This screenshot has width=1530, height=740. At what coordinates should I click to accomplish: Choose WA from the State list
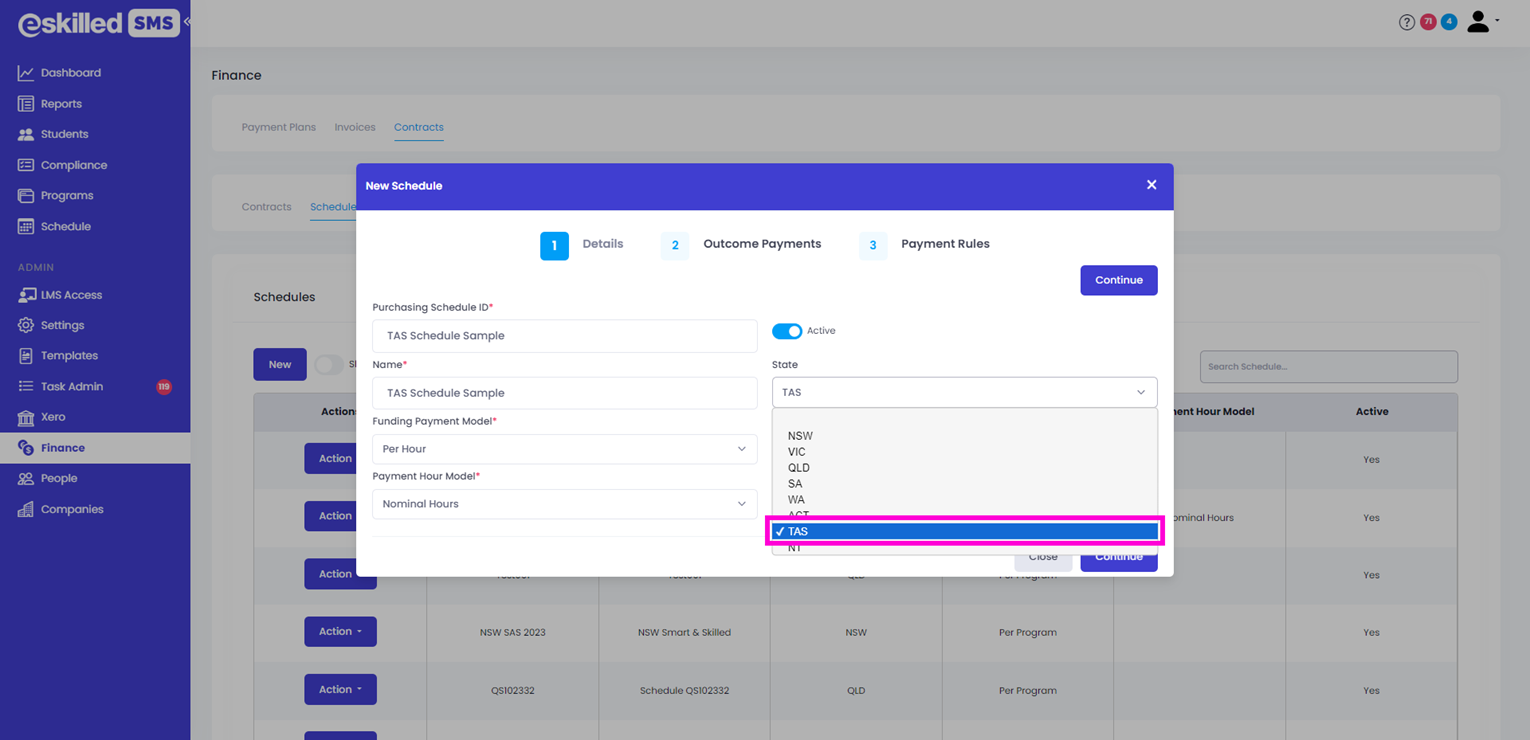(x=965, y=500)
